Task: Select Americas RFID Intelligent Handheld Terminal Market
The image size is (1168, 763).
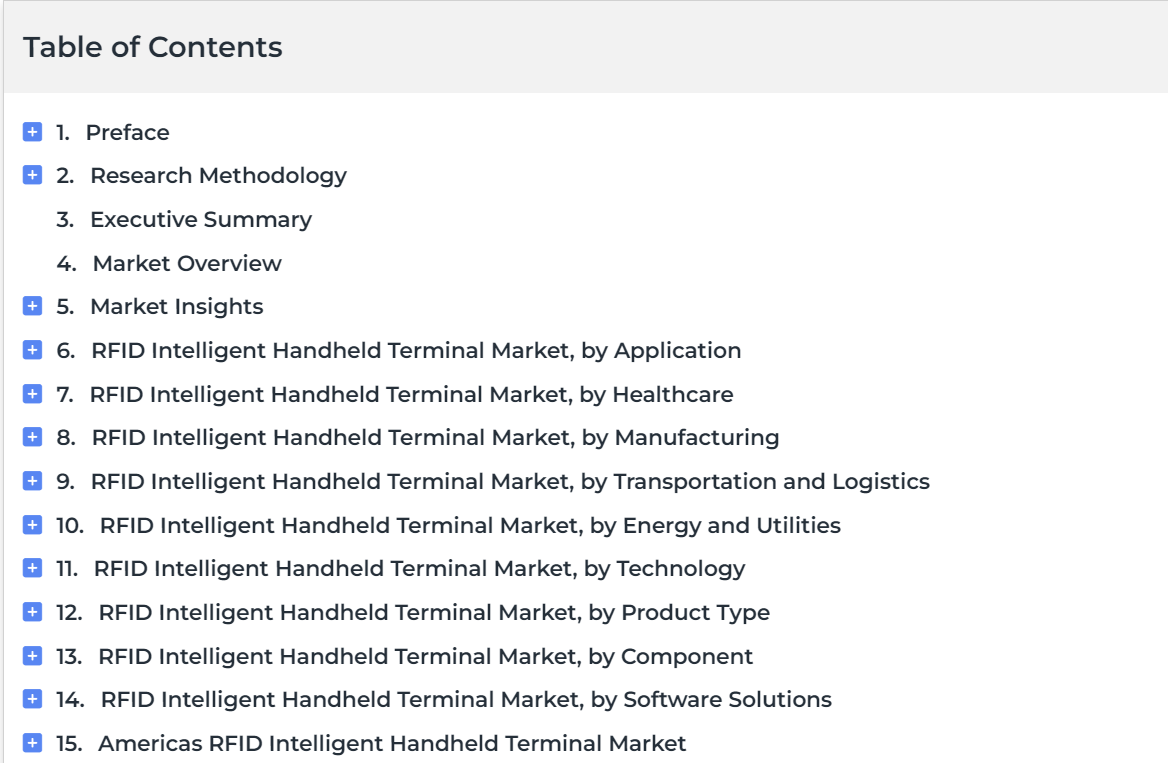Action: coord(392,744)
